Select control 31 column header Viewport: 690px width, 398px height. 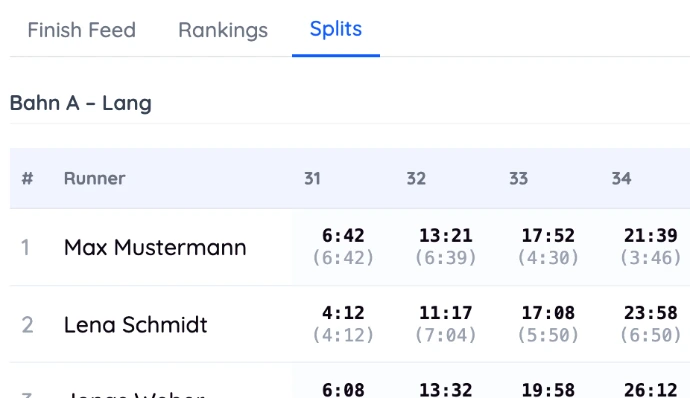(x=312, y=178)
